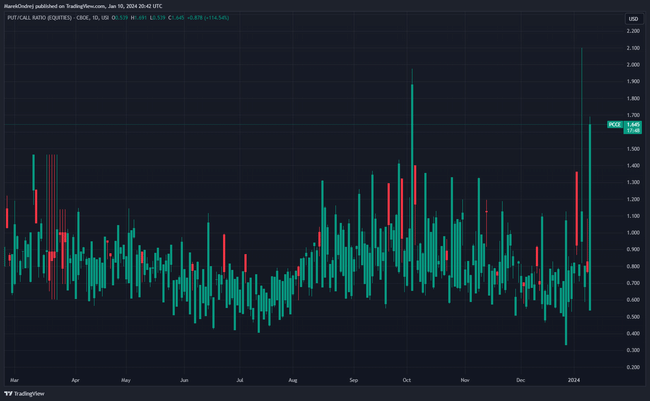The image size is (650, 401).
Task: Select the Aug marker on time axis
Action: 293,381
